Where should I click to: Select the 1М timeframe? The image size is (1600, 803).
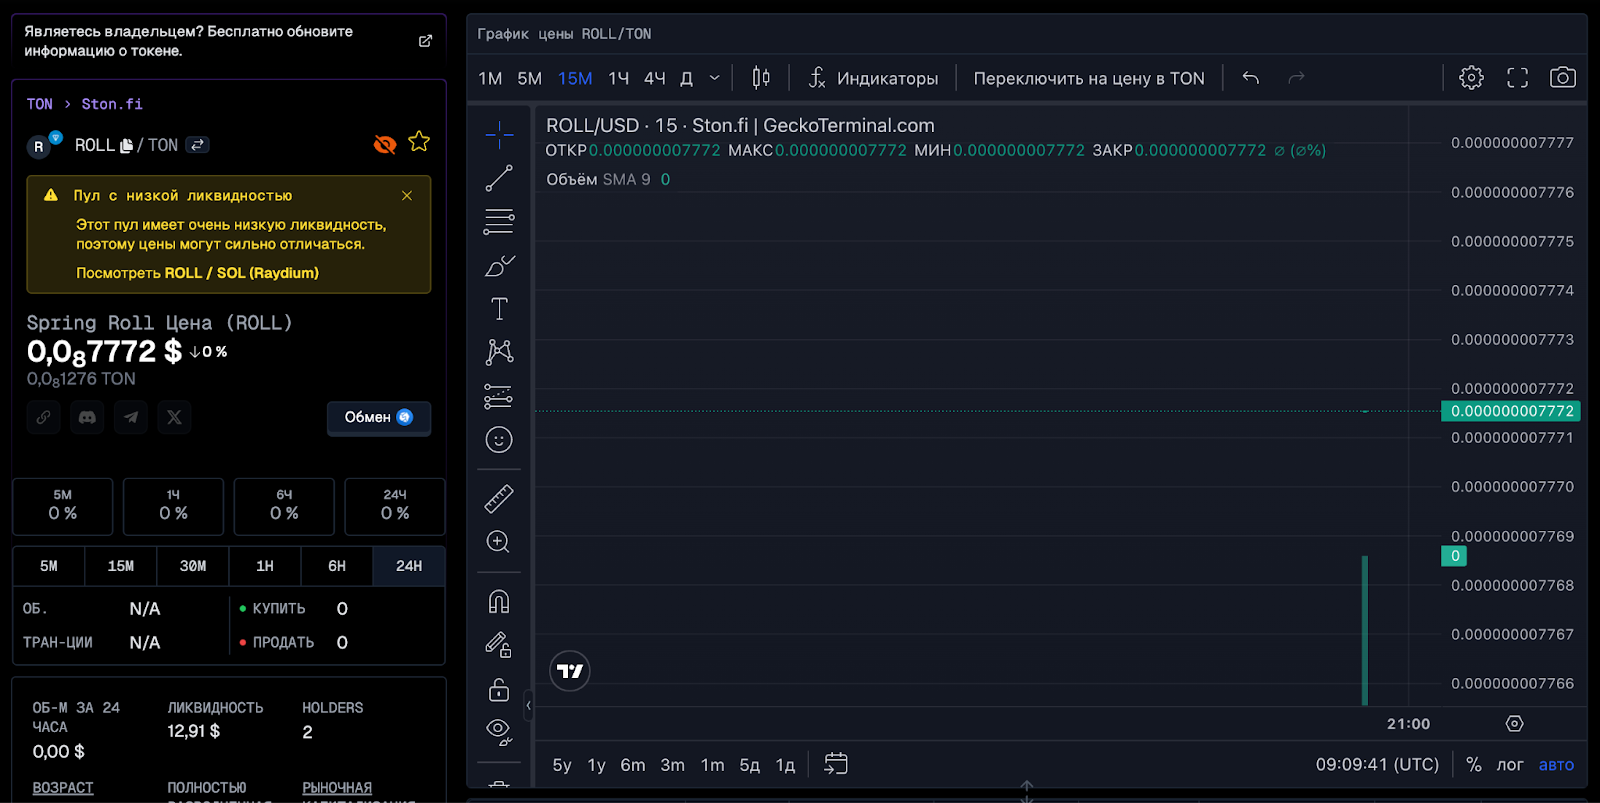click(x=490, y=78)
